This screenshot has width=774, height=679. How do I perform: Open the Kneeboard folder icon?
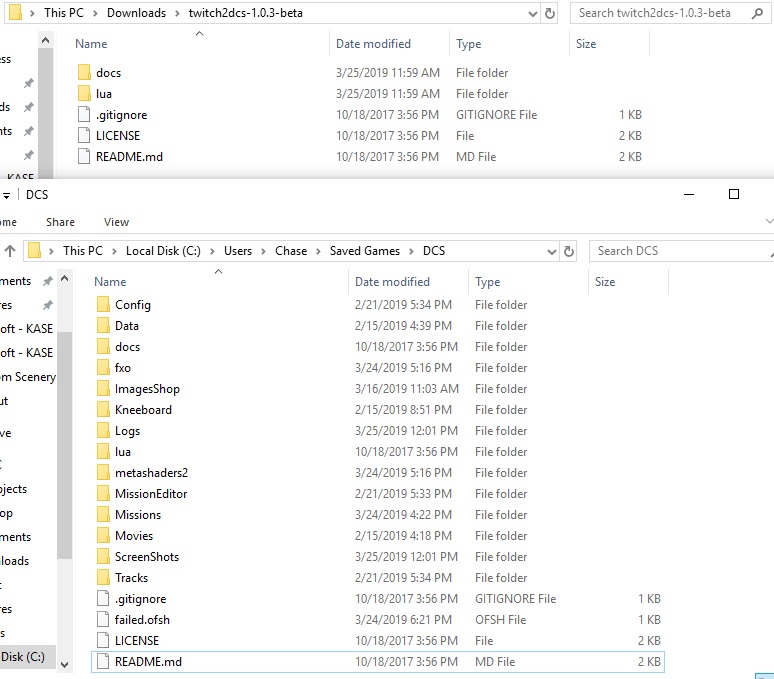[x=103, y=410]
